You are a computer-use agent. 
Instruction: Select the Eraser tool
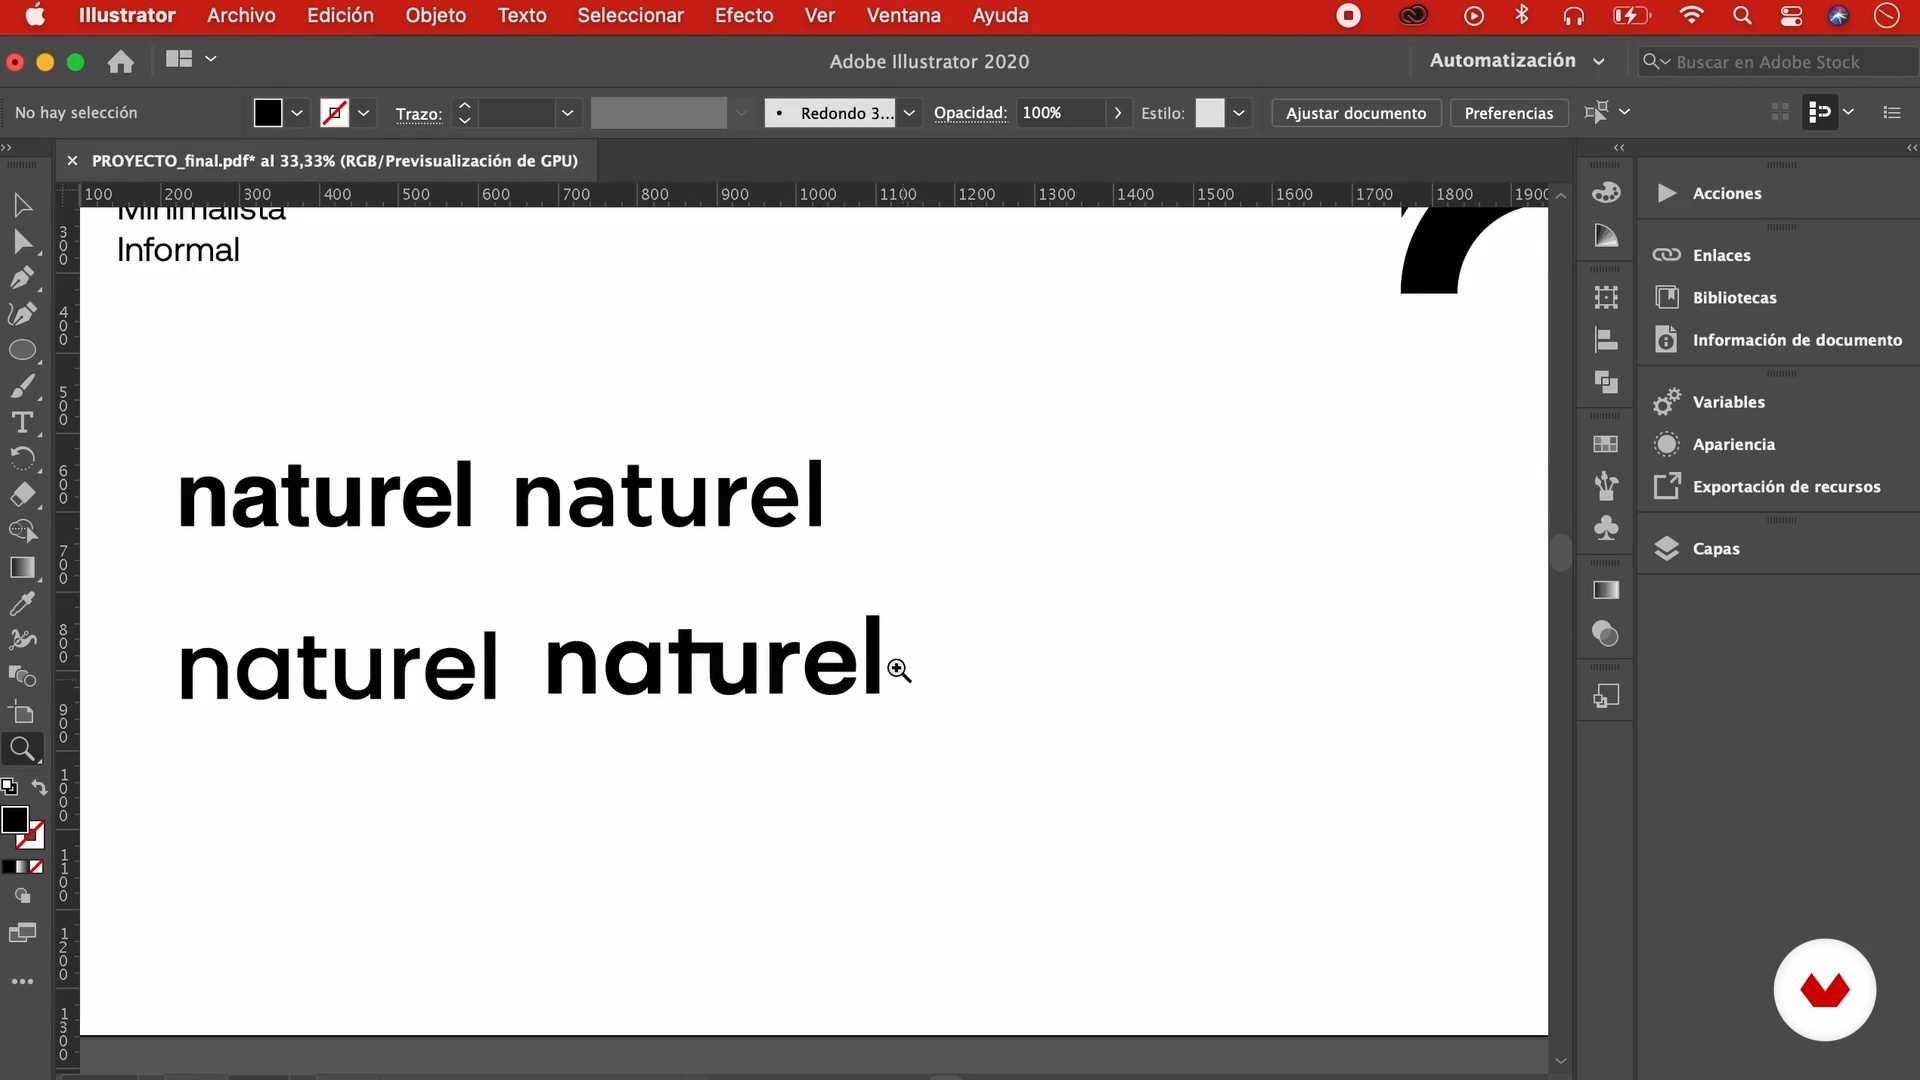coord(22,494)
